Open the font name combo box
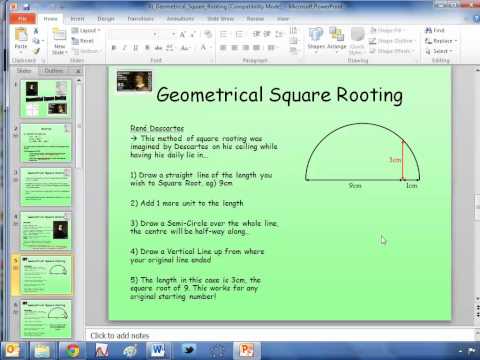Screen dimensions: 480x360 [x=134, y=35]
